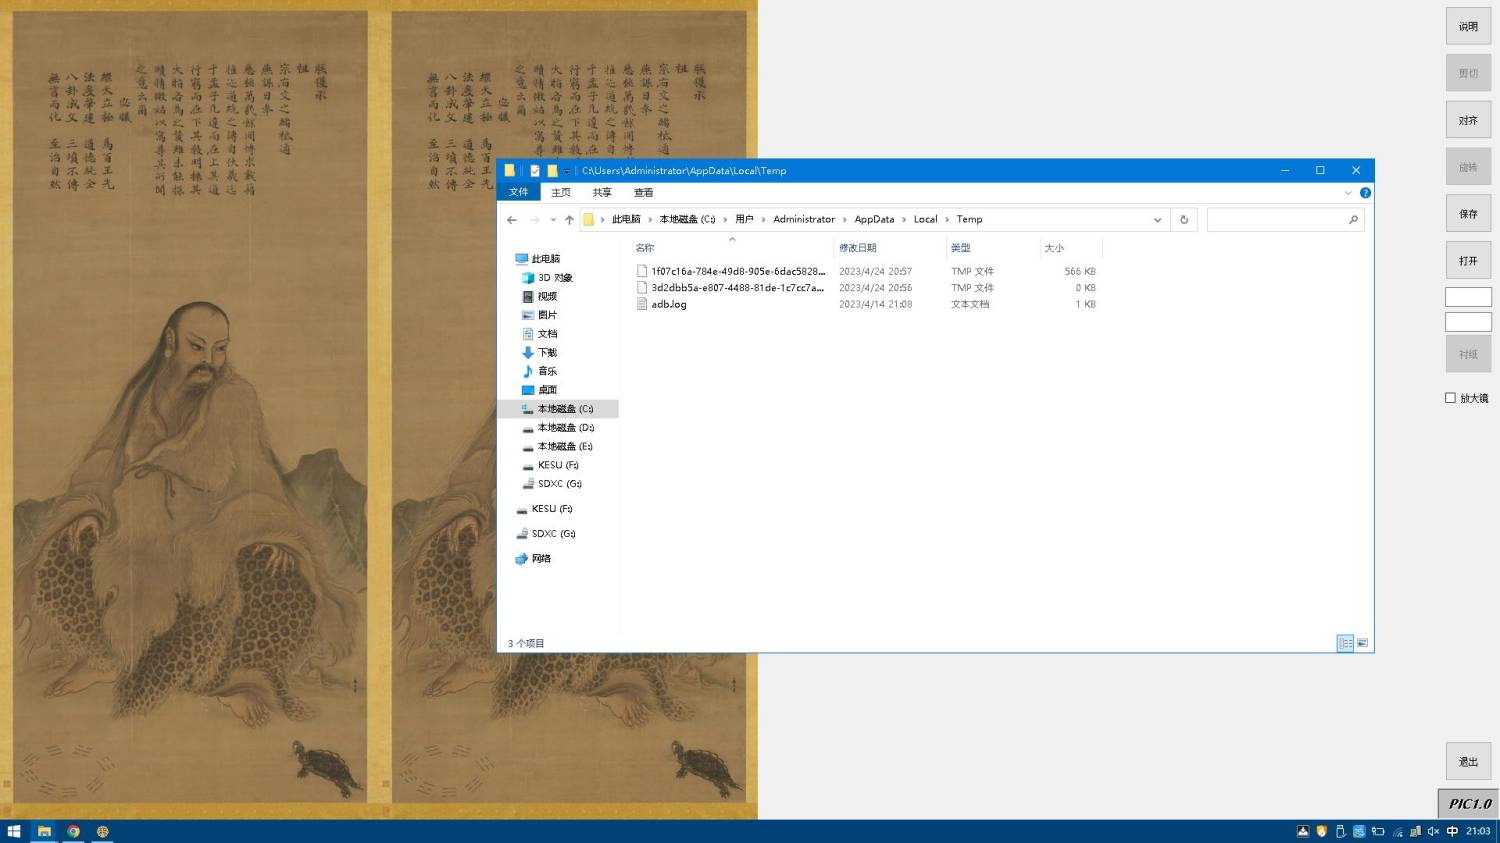
Task: Switch to large icons view in the status bar
Action: coord(1362,643)
